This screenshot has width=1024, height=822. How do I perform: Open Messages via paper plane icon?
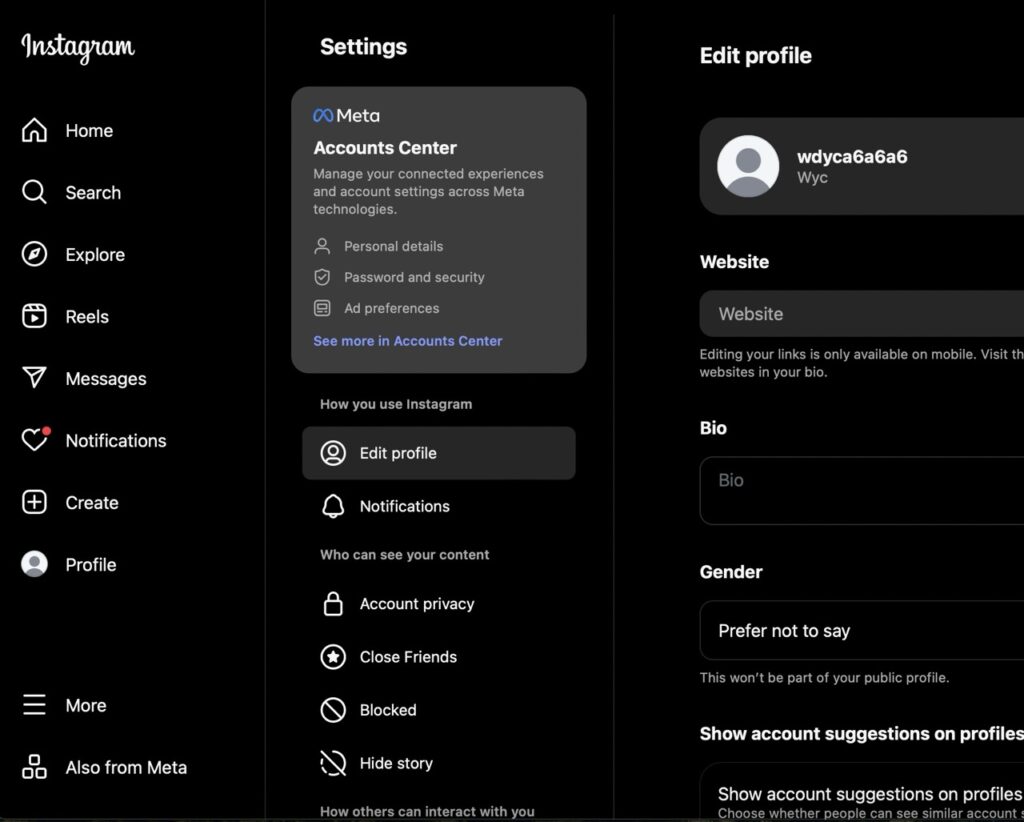pos(35,378)
